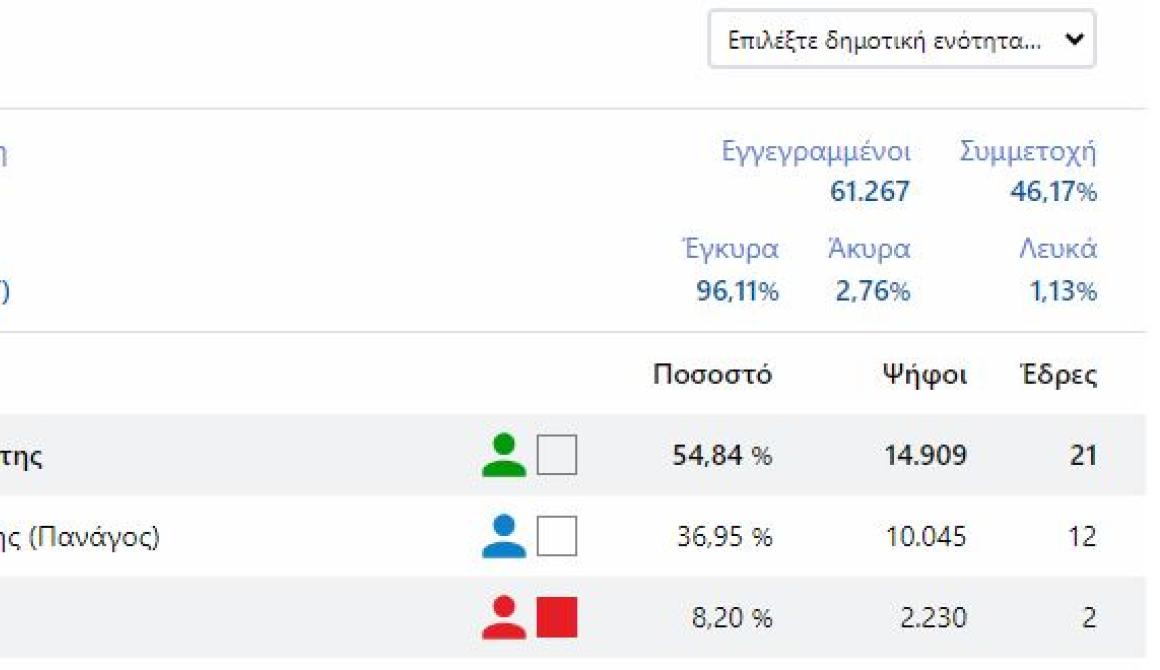Viewport: 1160px width, 670px height.
Task: Click the red color square
Action: pos(557,618)
